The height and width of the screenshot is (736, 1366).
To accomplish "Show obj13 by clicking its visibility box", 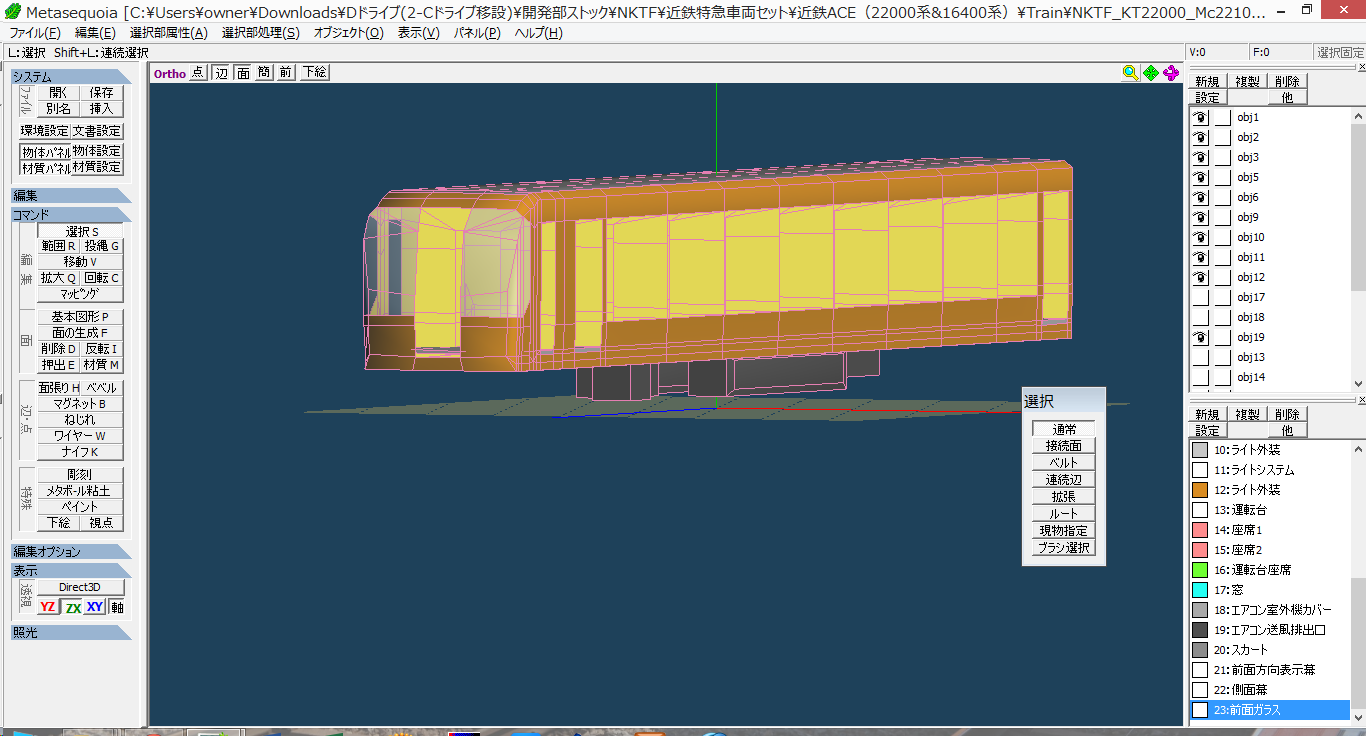I will point(1201,357).
